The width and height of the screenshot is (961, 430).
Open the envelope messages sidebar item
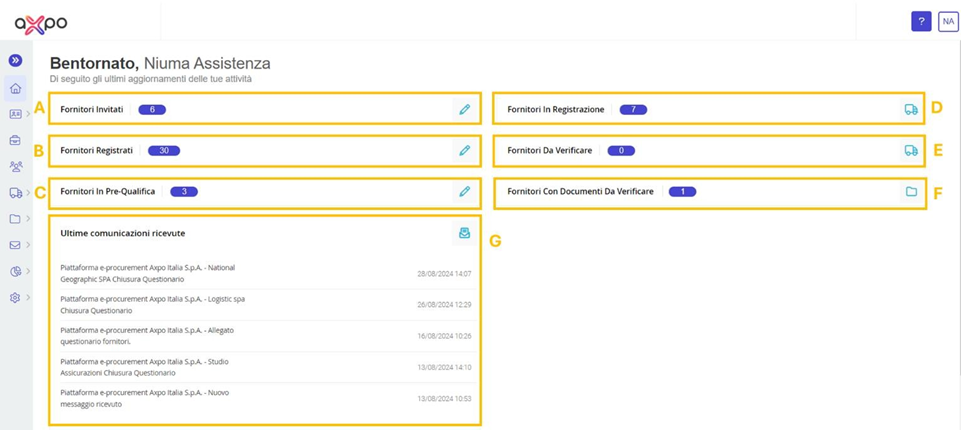pos(15,245)
